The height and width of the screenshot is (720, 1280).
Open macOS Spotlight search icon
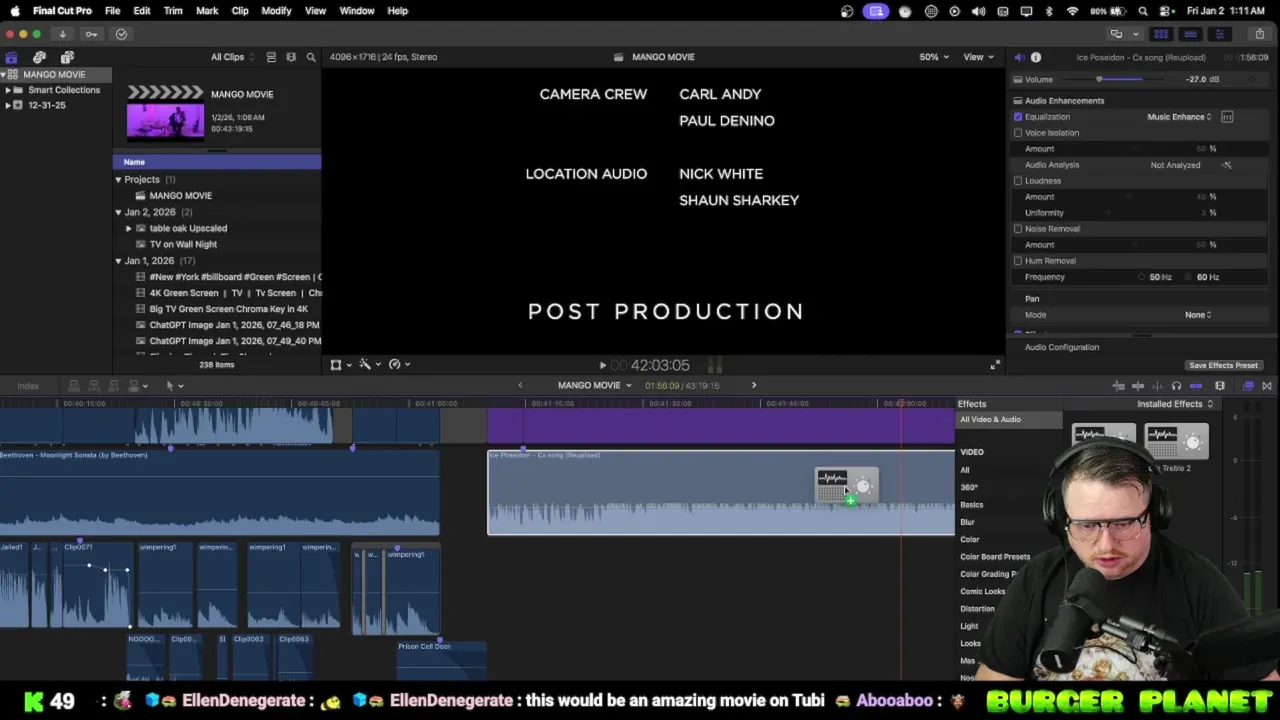coord(1143,11)
